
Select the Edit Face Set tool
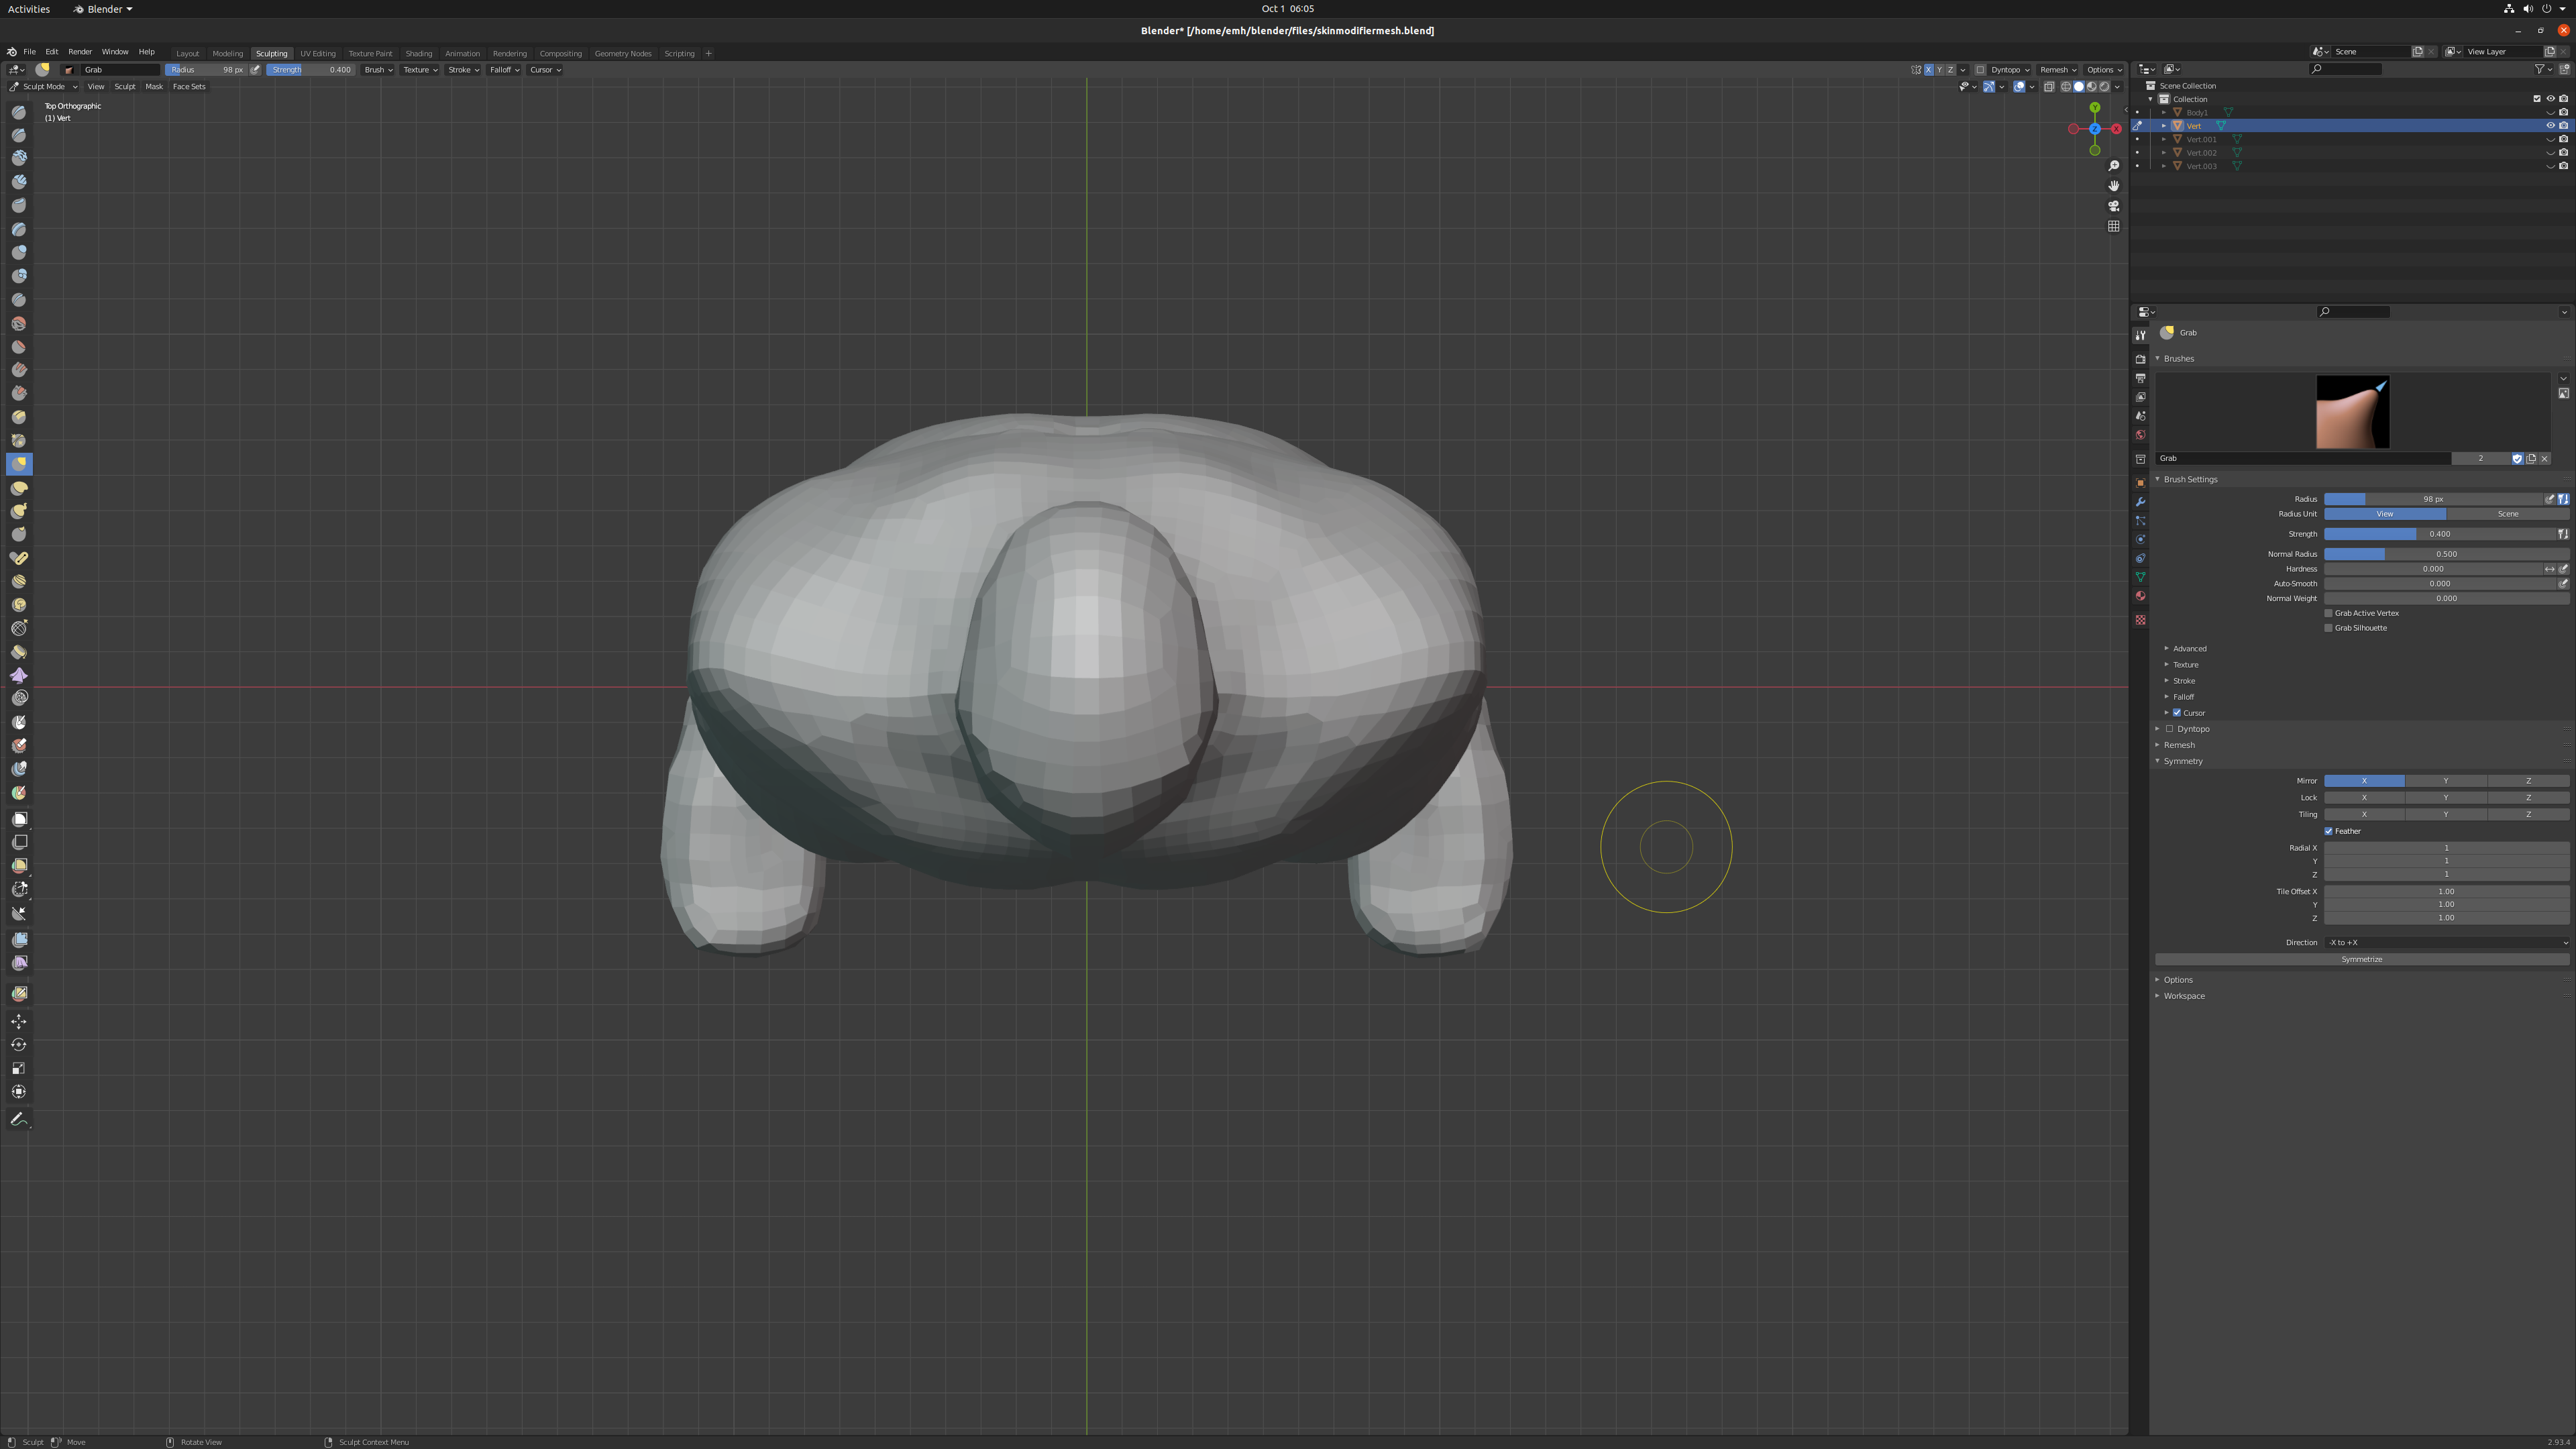tap(19, 994)
